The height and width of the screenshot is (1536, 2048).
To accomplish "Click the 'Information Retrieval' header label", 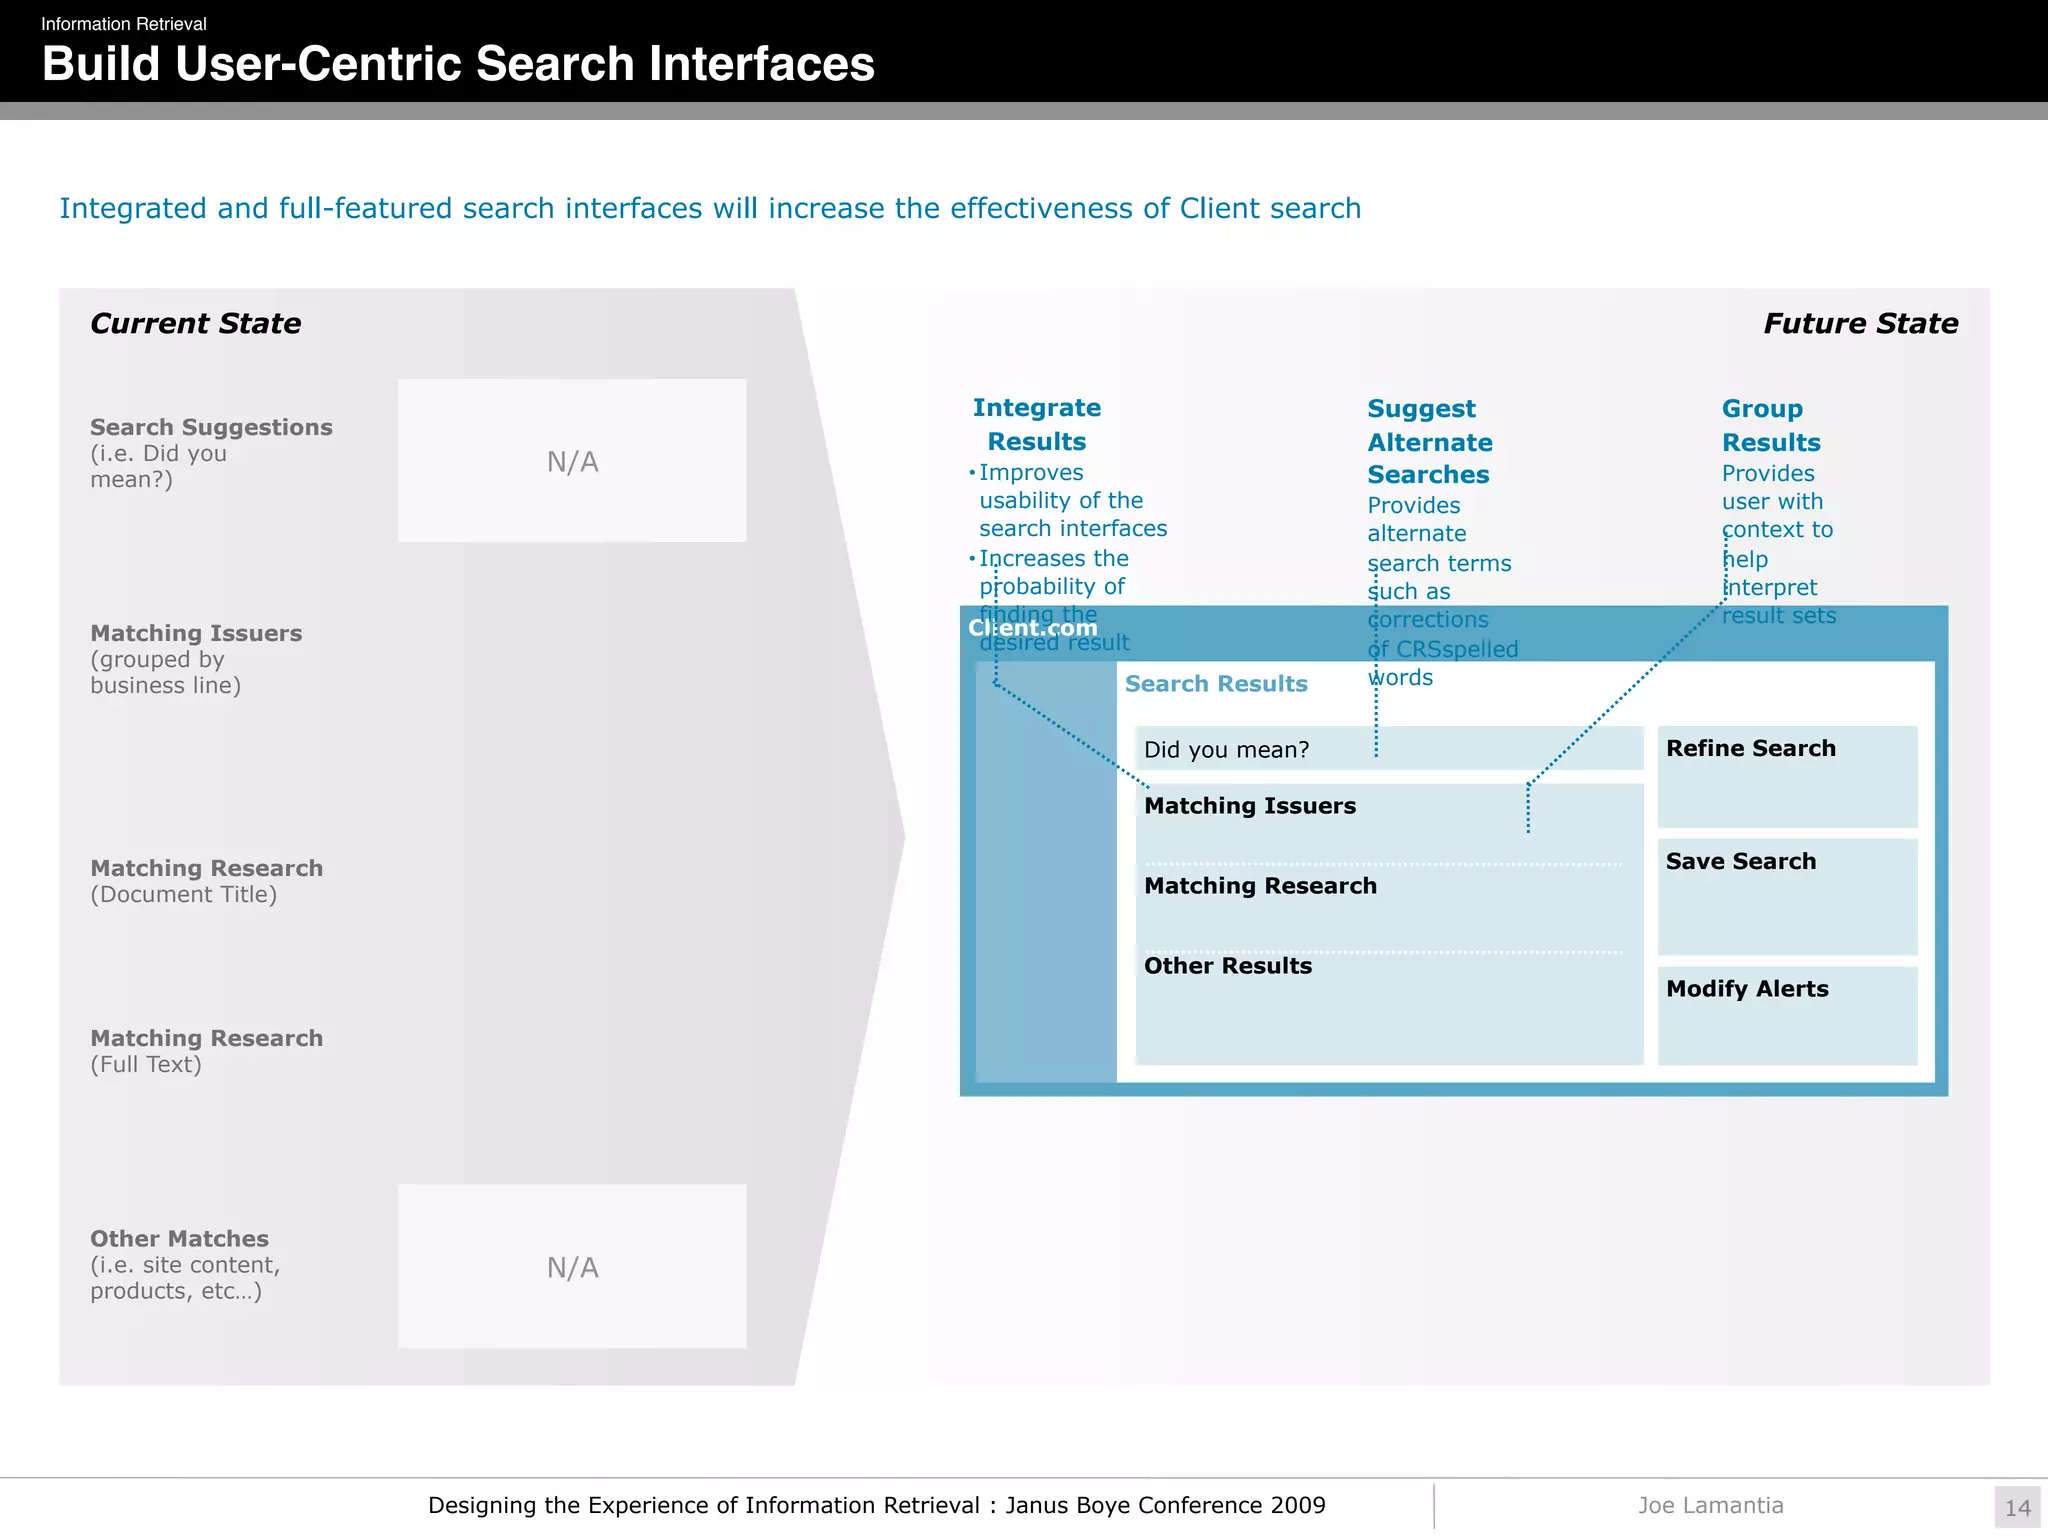I will (124, 24).
